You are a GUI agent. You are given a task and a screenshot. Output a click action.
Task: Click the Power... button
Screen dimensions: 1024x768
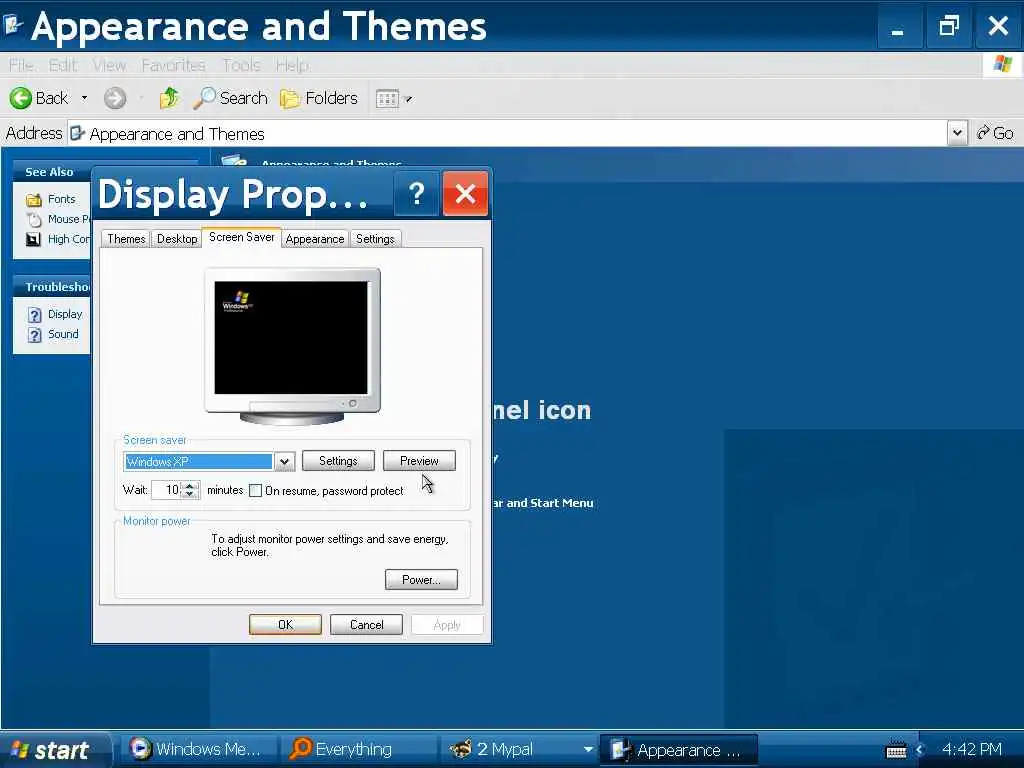[421, 580]
